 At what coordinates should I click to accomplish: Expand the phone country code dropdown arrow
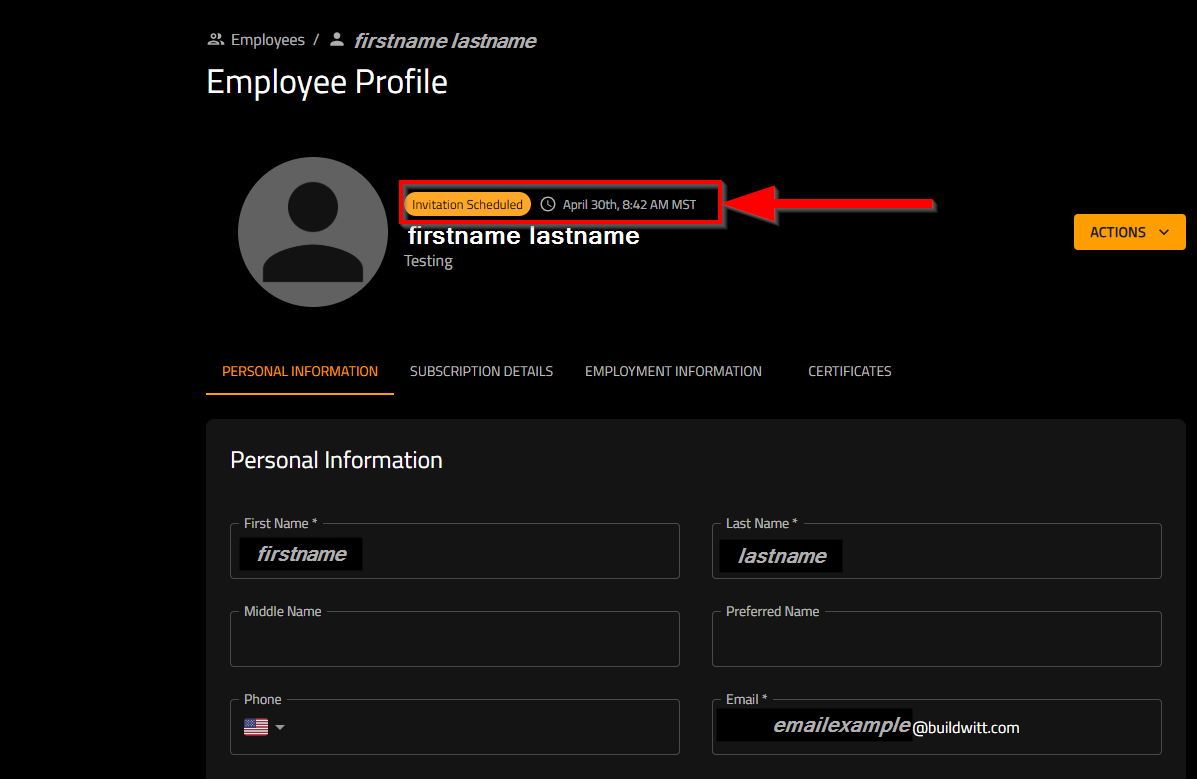[x=280, y=727]
